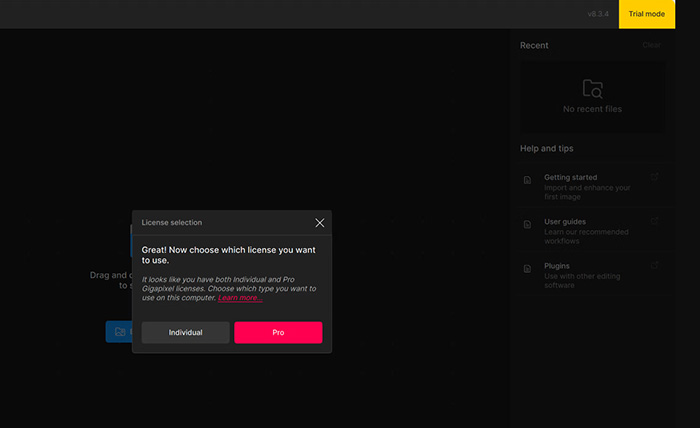Click the License selection dialog title
700x428 pixels.
click(171, 222)
